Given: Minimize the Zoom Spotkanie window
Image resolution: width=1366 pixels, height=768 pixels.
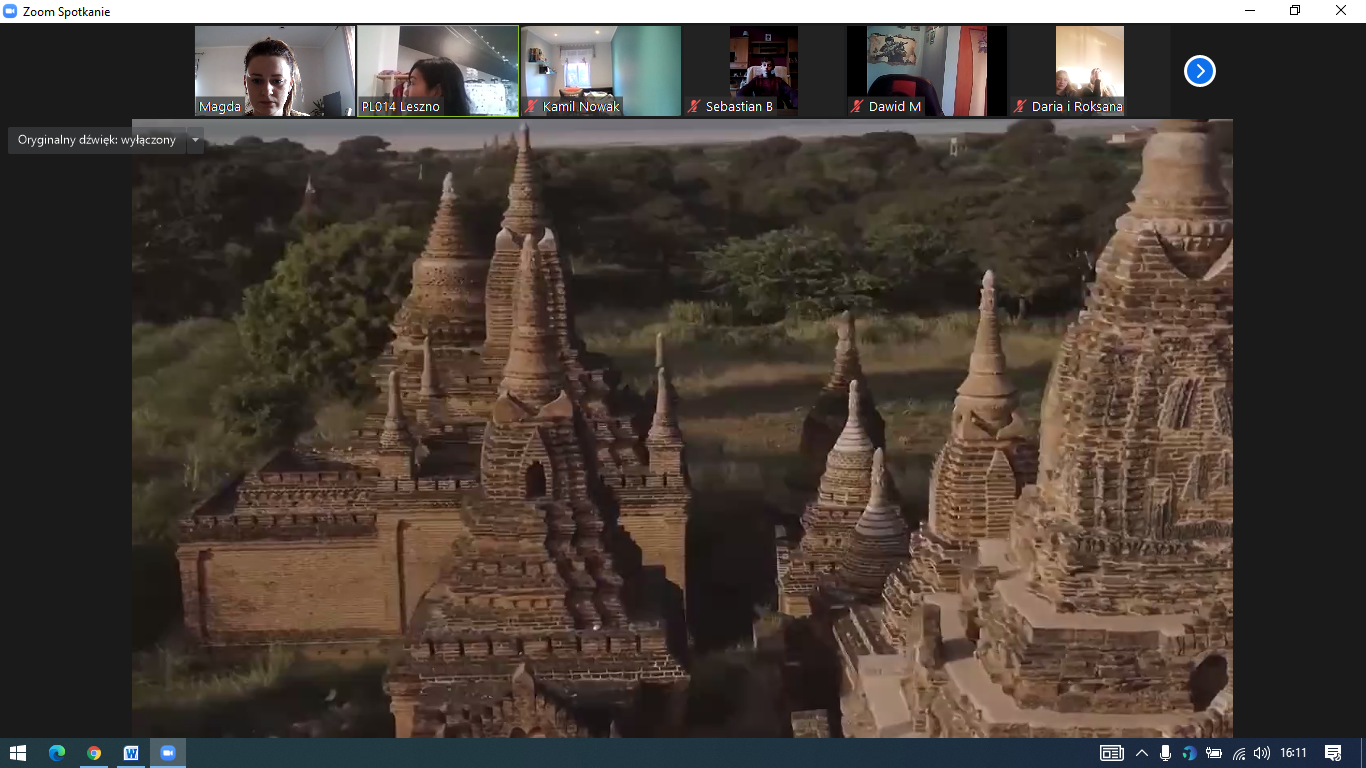Looking at the screenshot, I should click(x=1250, y=11).
